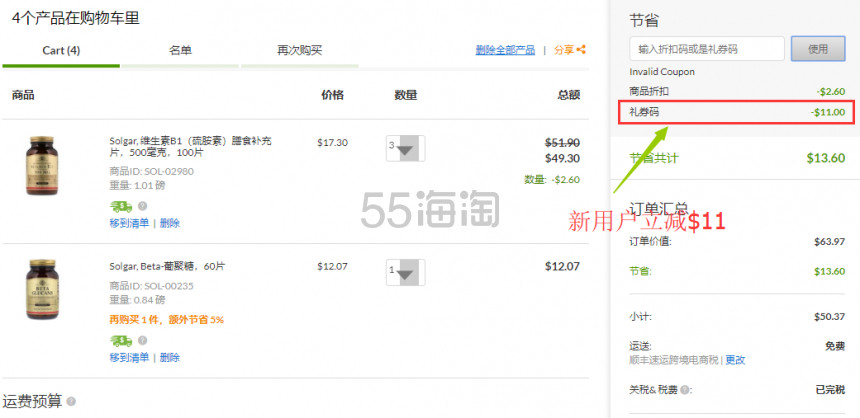This screenshot has width=860, height=418.
Task: Click the 总额 column header
Action: pos(569,95)
